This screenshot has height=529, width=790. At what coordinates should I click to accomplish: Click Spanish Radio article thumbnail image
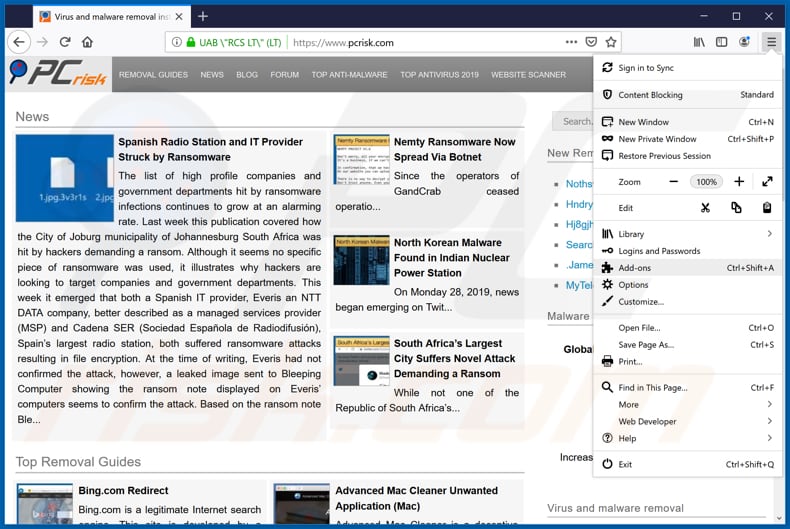[64, 178]
